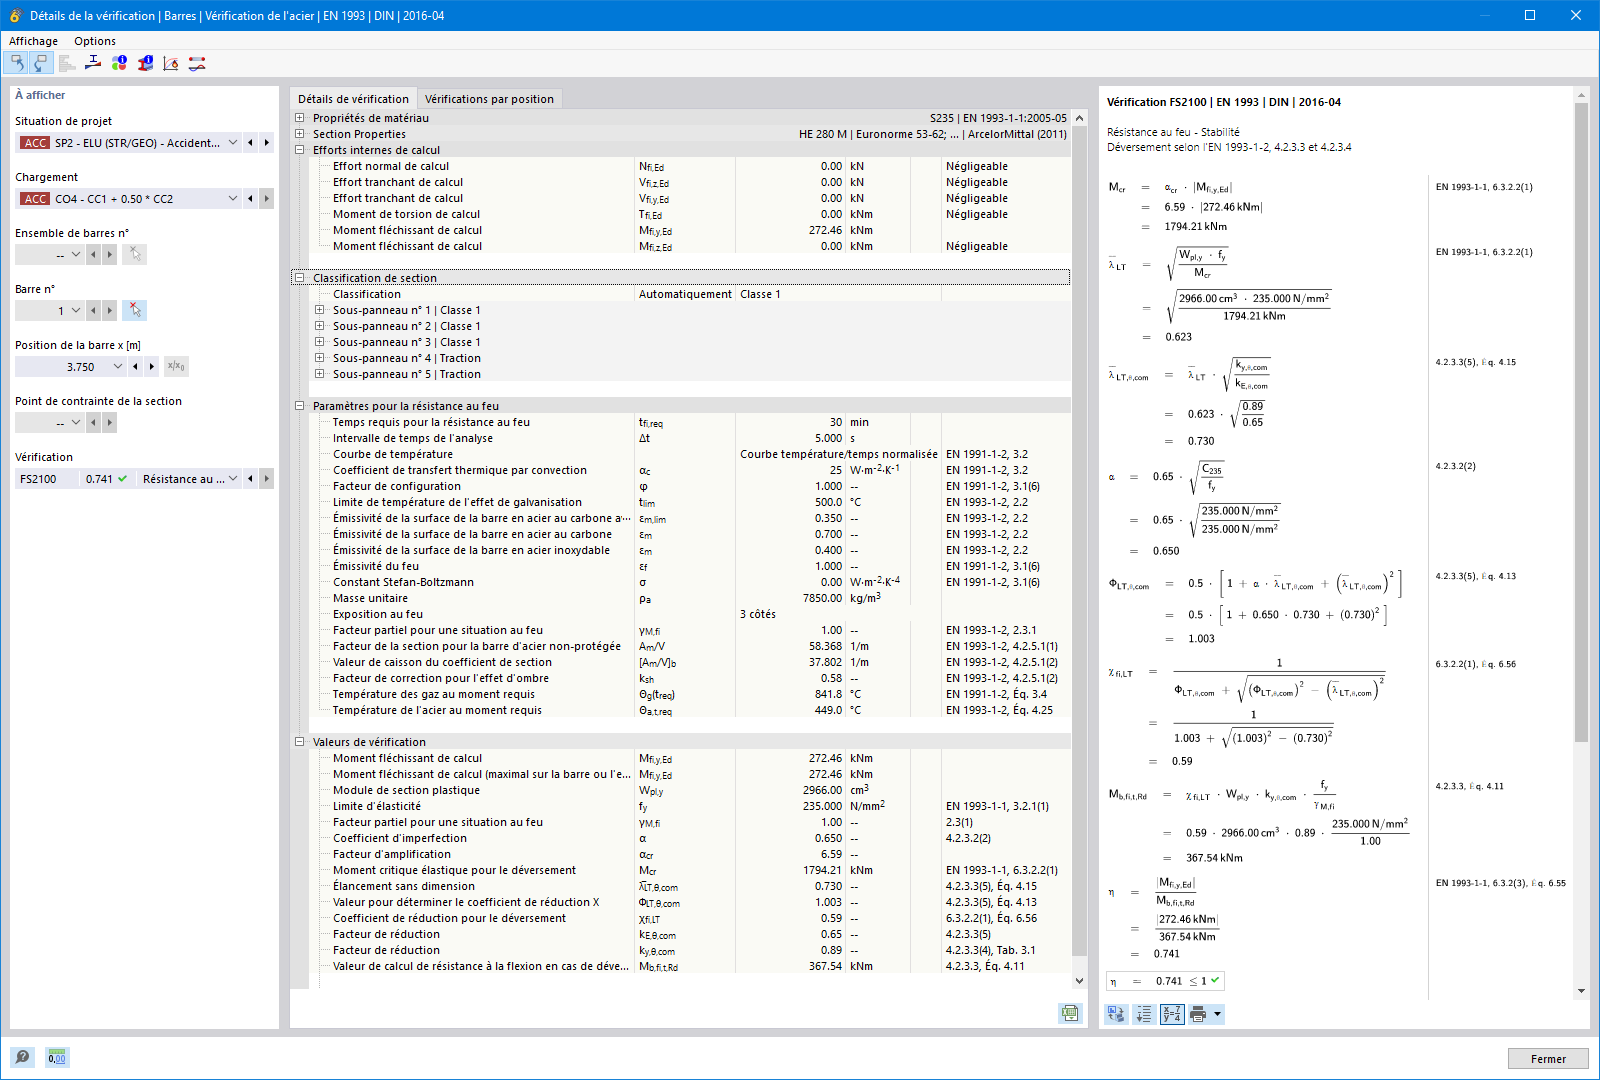
Task: Go to next Vérification
Action: click(267, 479)
